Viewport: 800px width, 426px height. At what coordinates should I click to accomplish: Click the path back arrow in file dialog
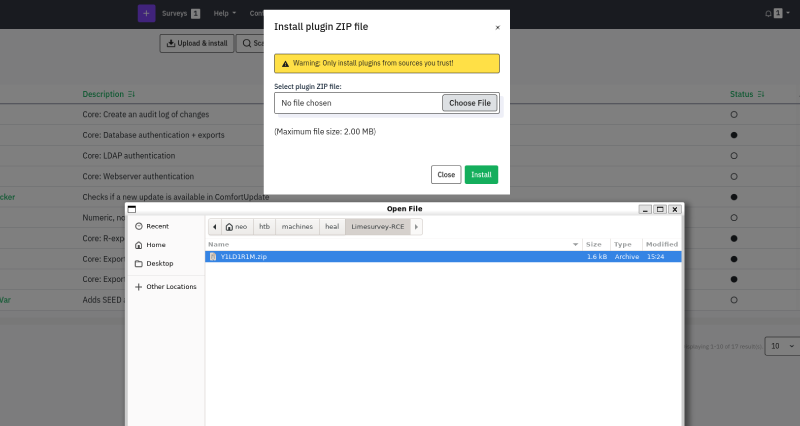[215, 227]
